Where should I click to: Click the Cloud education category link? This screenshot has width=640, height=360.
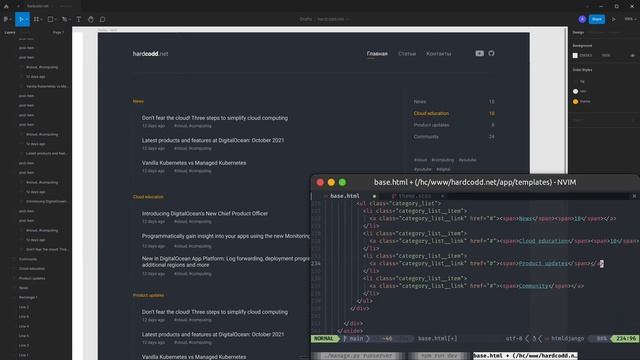(x=431, y=113)
